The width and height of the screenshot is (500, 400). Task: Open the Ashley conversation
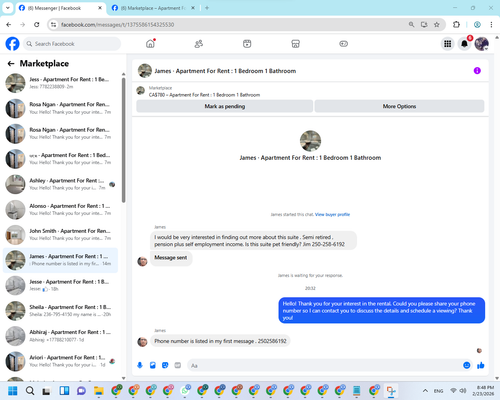tap(61, 184)
